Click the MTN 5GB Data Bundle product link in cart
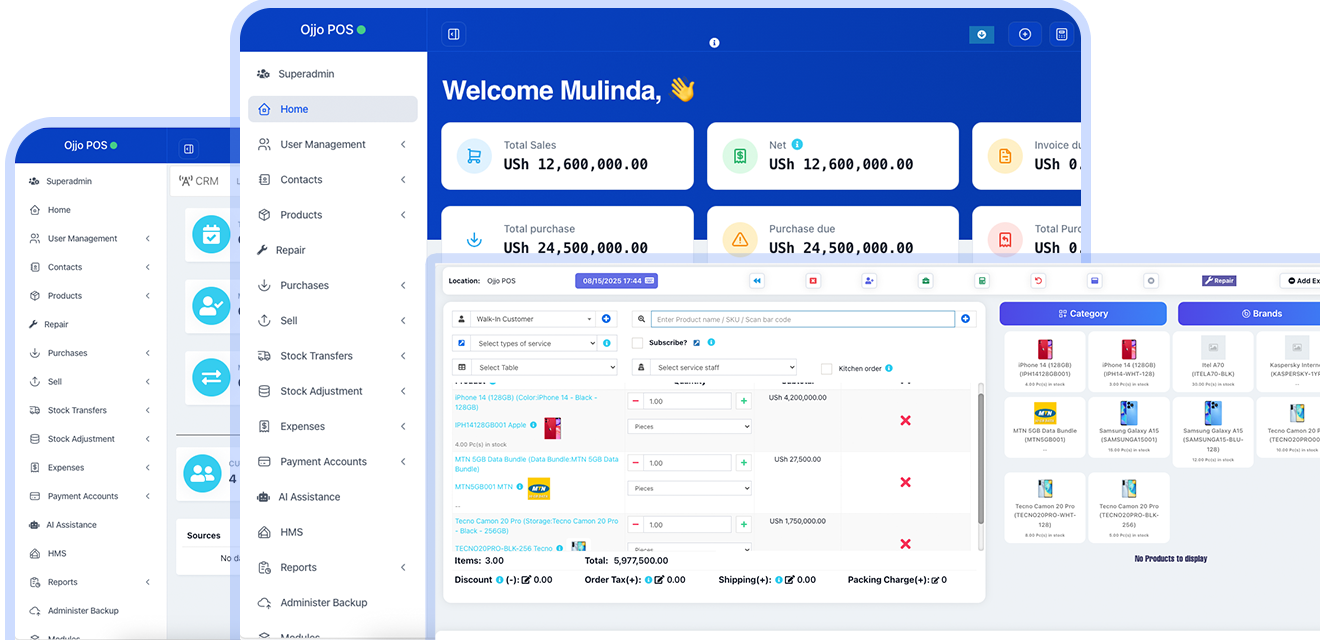This screenshot has height=640, width=1320. pos(537,464)
